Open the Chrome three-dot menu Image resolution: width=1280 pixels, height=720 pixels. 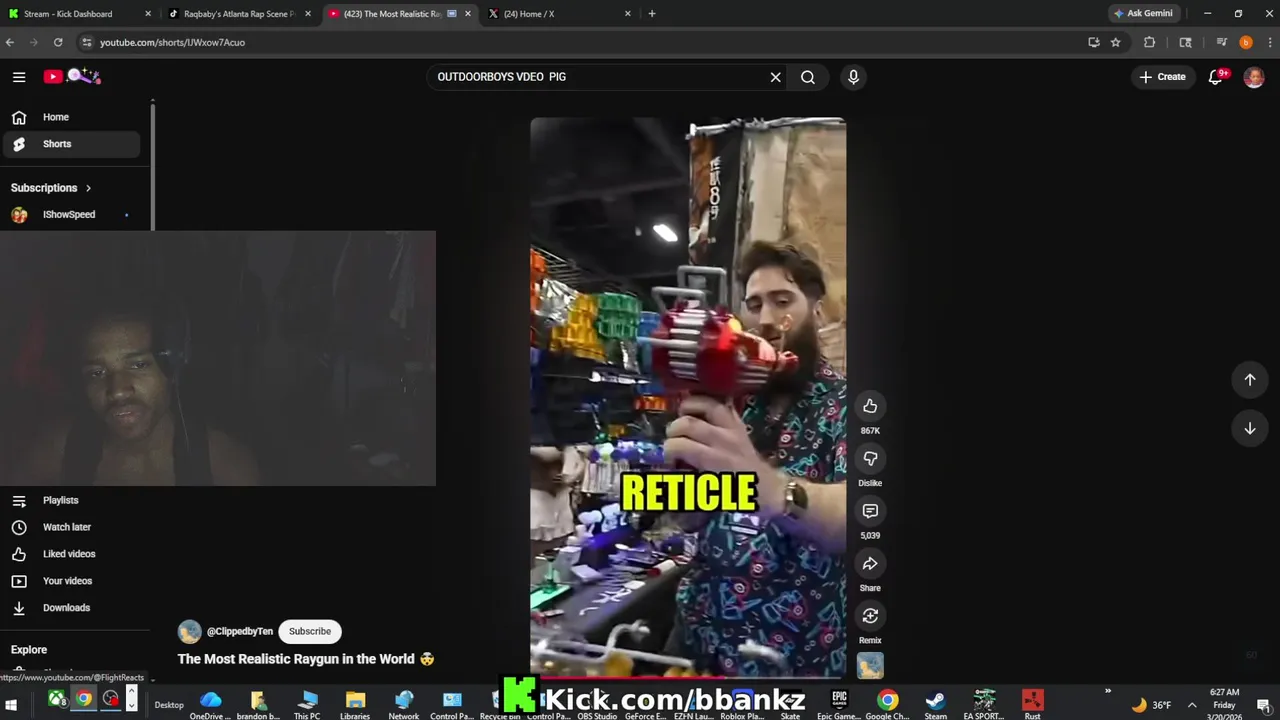1271,42
